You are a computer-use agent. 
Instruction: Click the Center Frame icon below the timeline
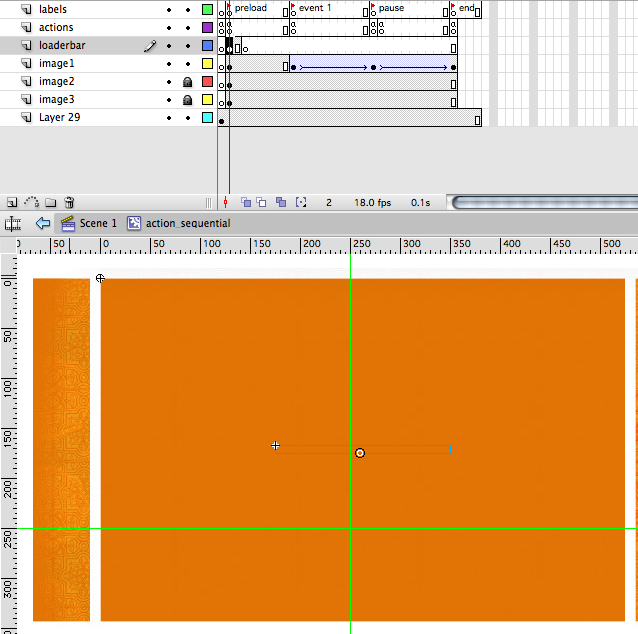point(225,202)
